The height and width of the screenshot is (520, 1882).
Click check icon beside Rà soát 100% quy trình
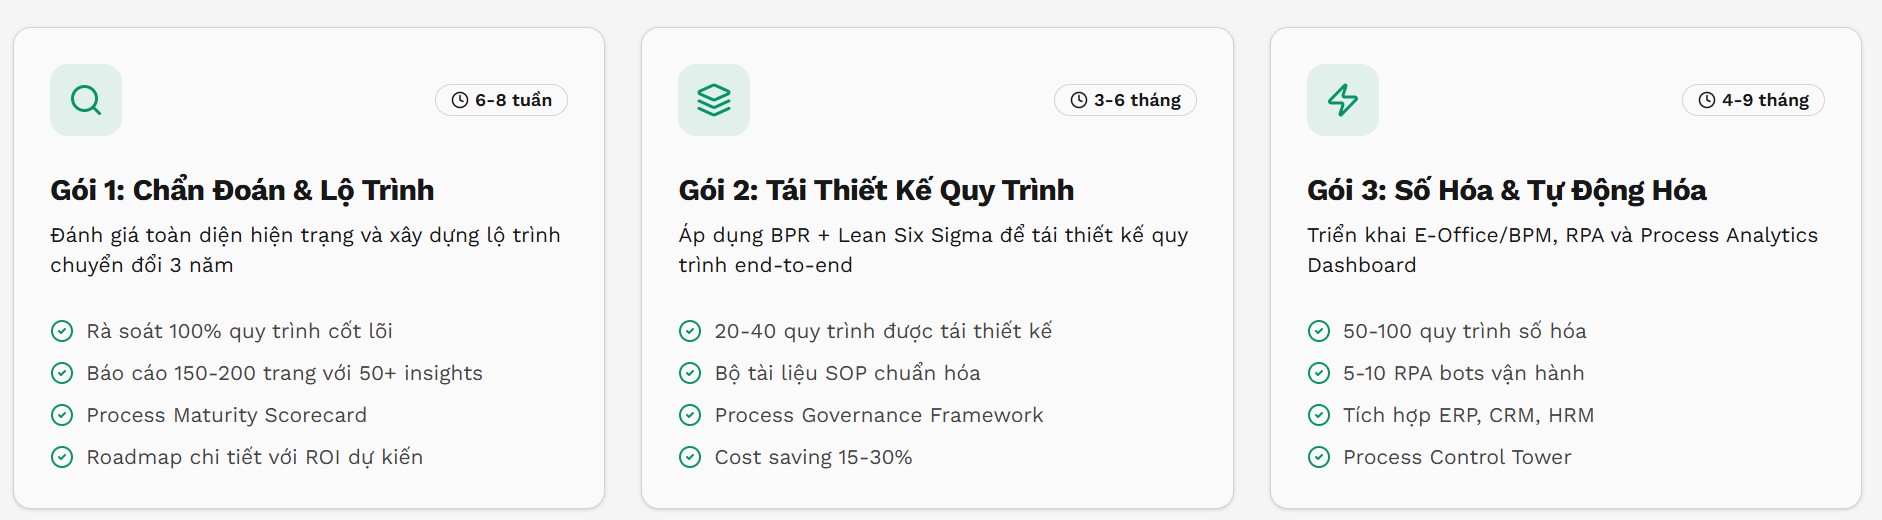tap(62, 331)
